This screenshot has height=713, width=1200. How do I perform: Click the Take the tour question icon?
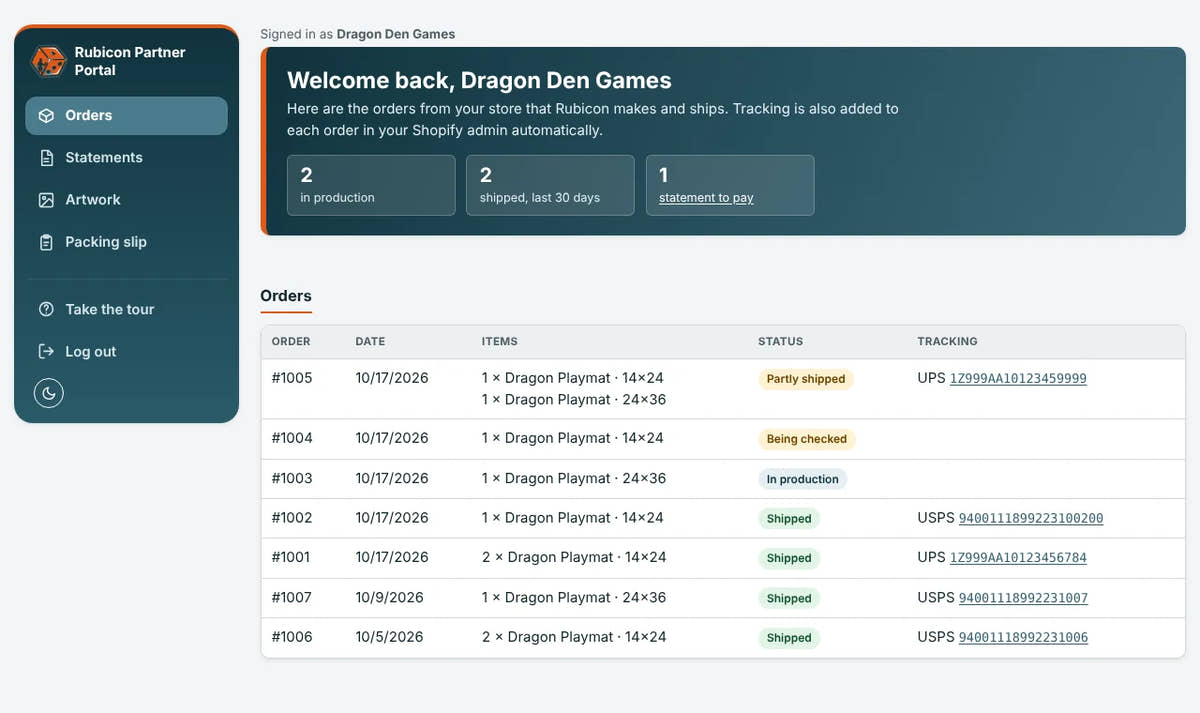coord(46,310)
